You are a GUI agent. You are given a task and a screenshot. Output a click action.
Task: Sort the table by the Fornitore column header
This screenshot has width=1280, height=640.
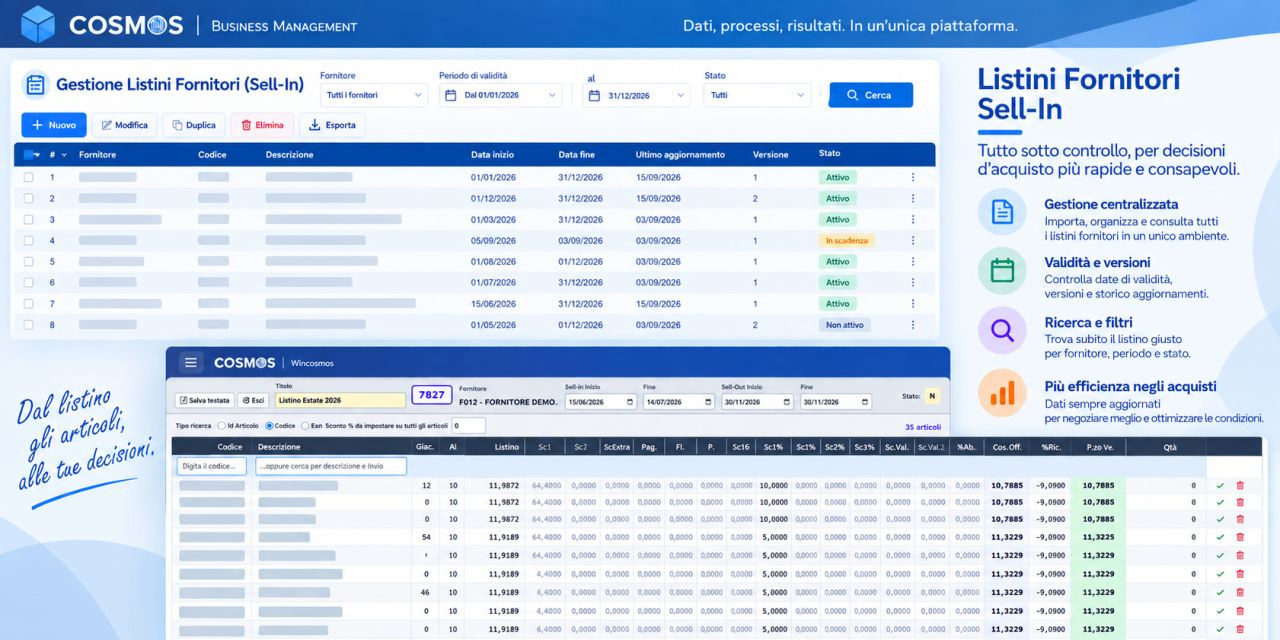coord(97,155)
